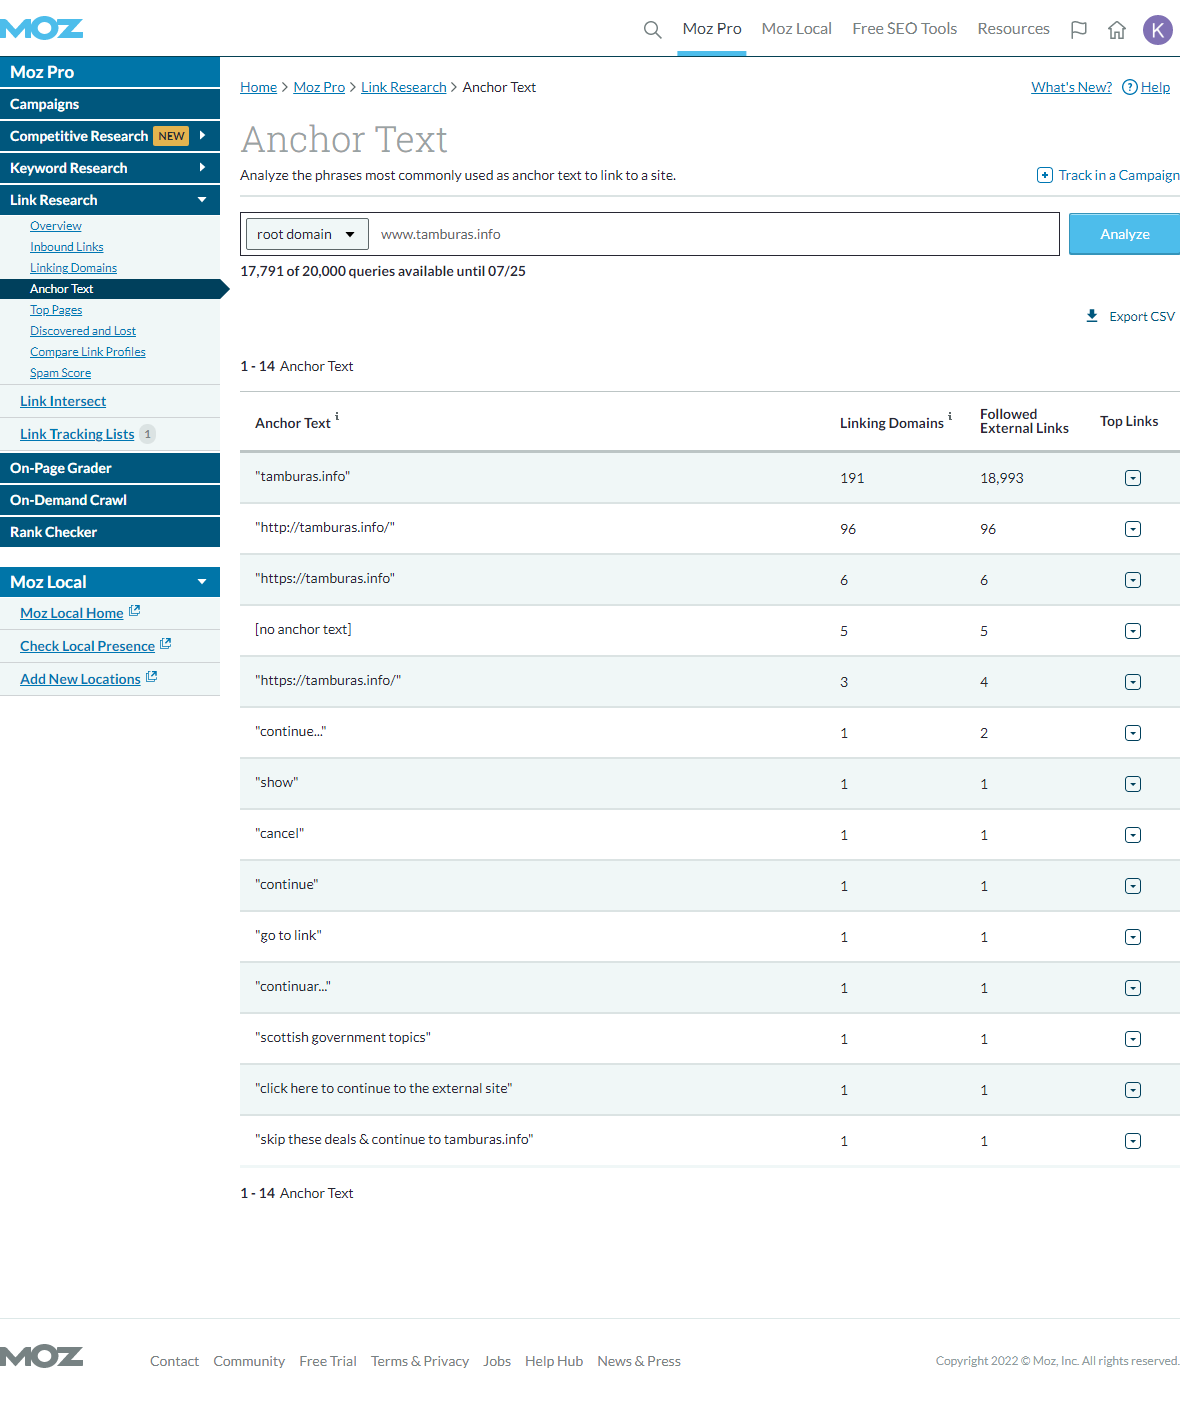This screenshot has height=1412, width=1180.
Task: Click the footer Moz logo
Action: [x=42, y=1357]
